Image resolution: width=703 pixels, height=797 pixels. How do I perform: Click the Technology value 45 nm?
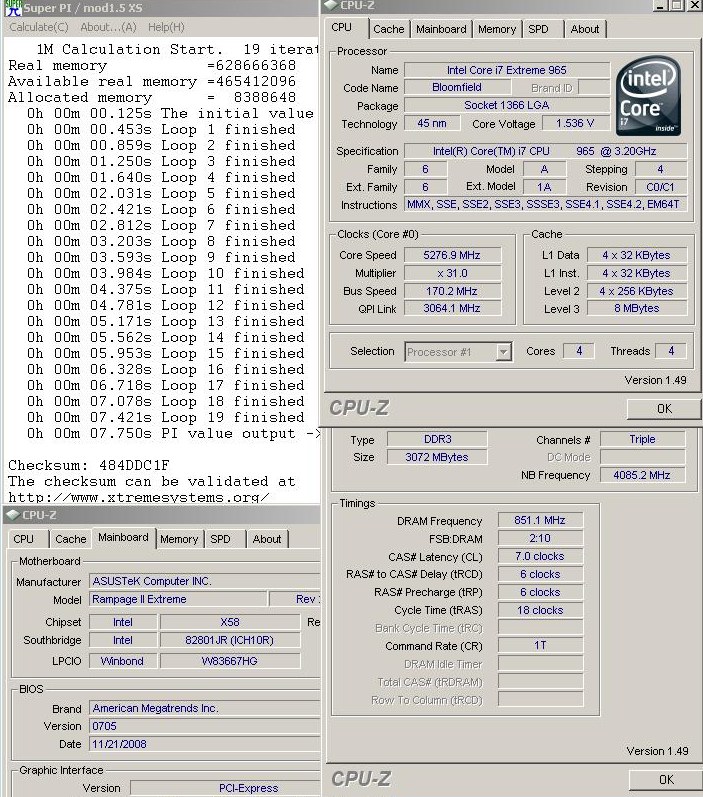tap(432, 124)
